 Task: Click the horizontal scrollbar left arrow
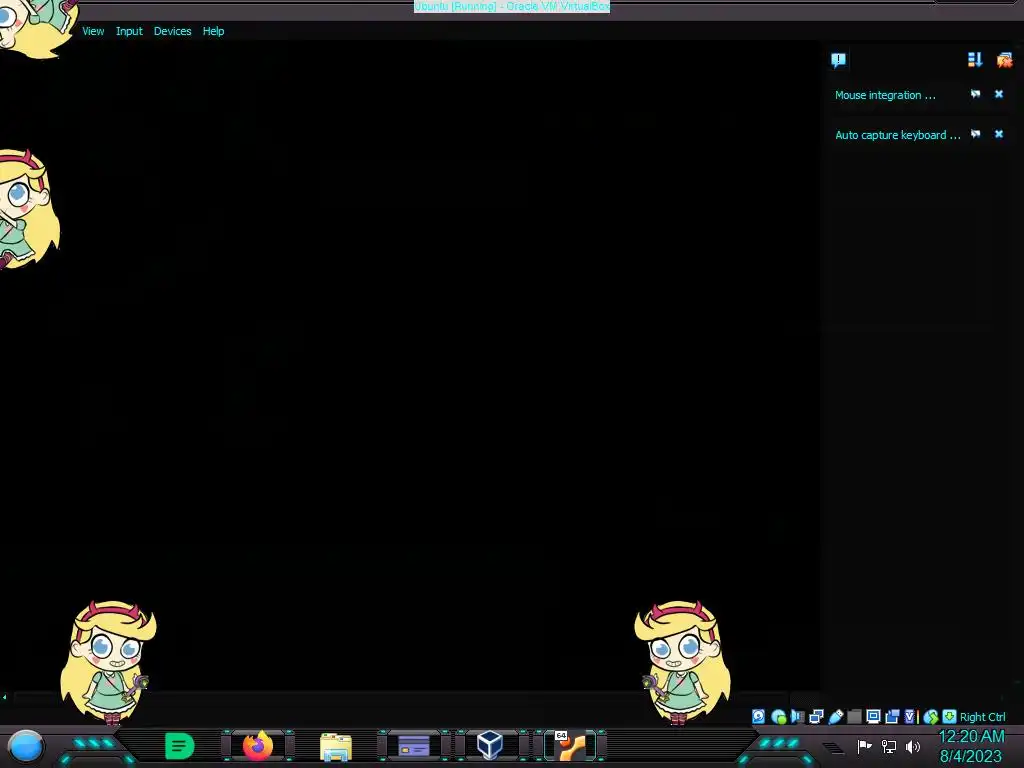5,697
